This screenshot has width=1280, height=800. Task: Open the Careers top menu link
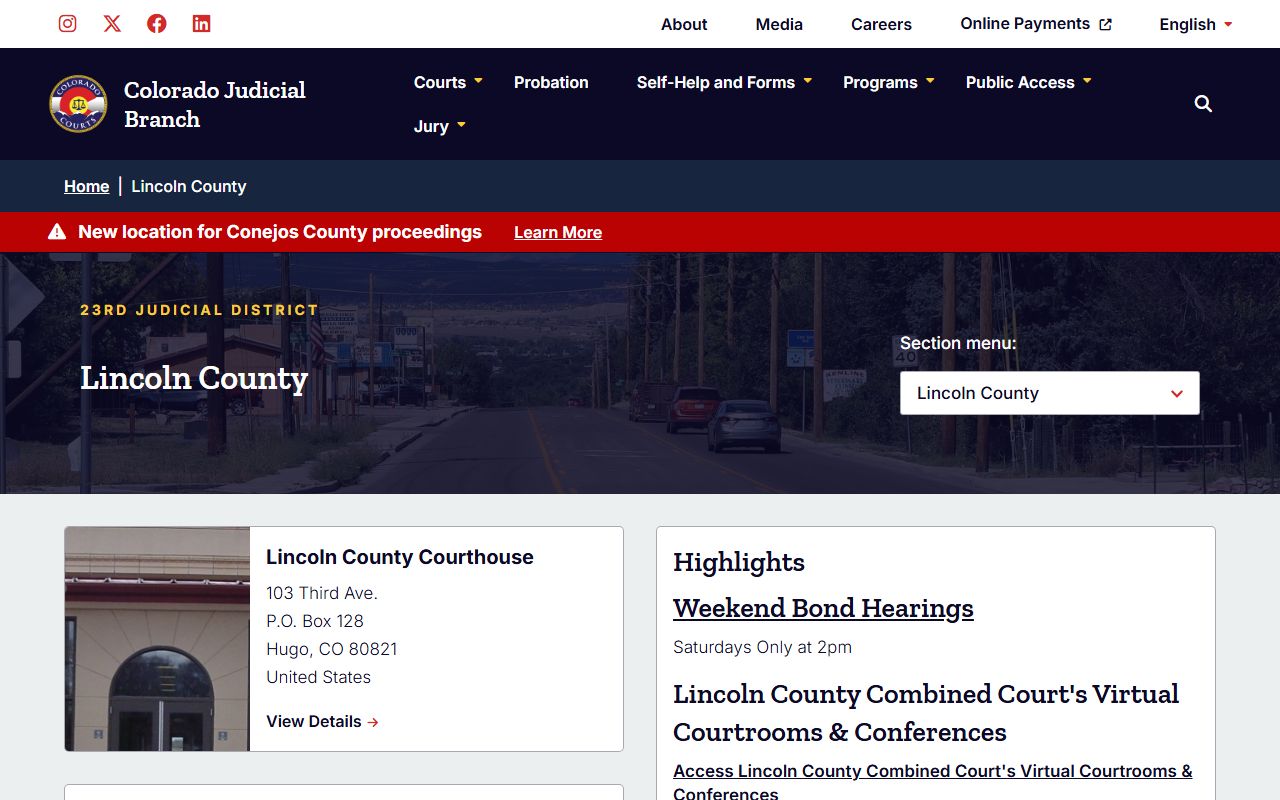tap(881, 24)
